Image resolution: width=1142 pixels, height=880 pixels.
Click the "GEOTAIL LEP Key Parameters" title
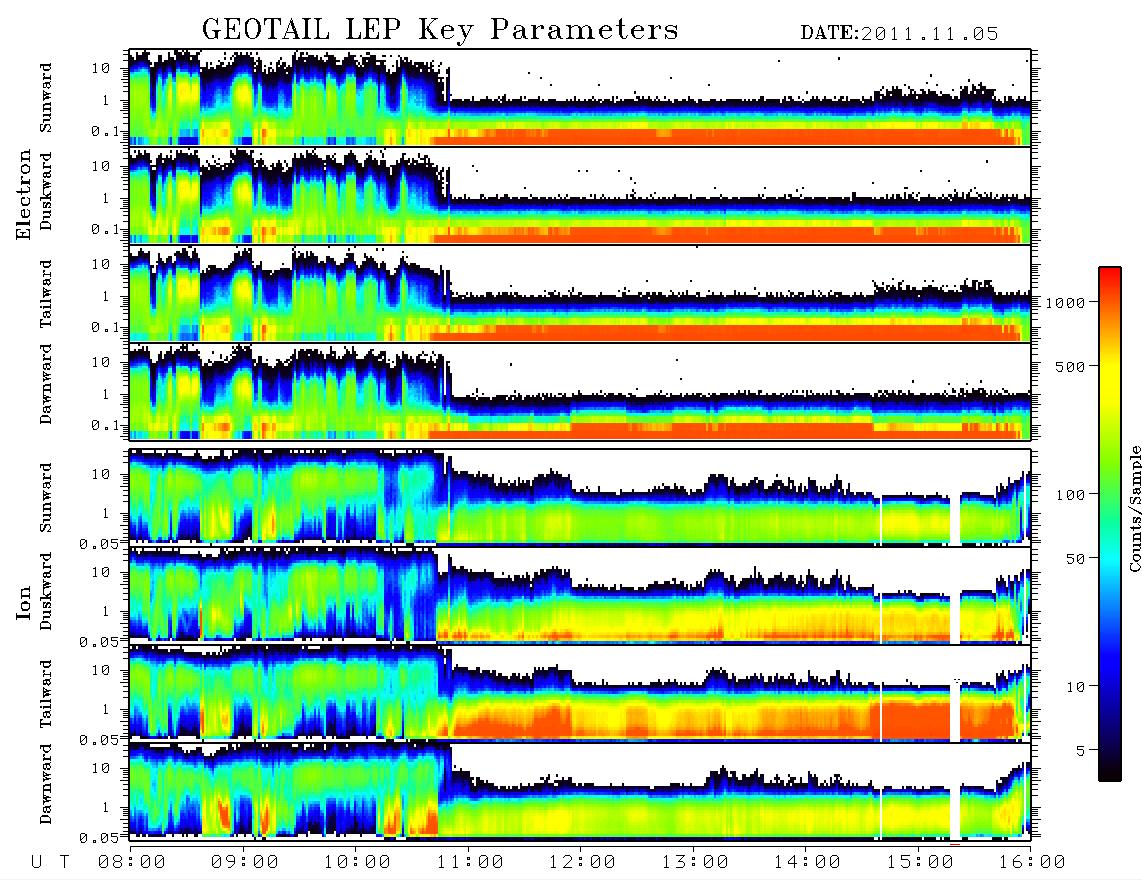[440, 30]
